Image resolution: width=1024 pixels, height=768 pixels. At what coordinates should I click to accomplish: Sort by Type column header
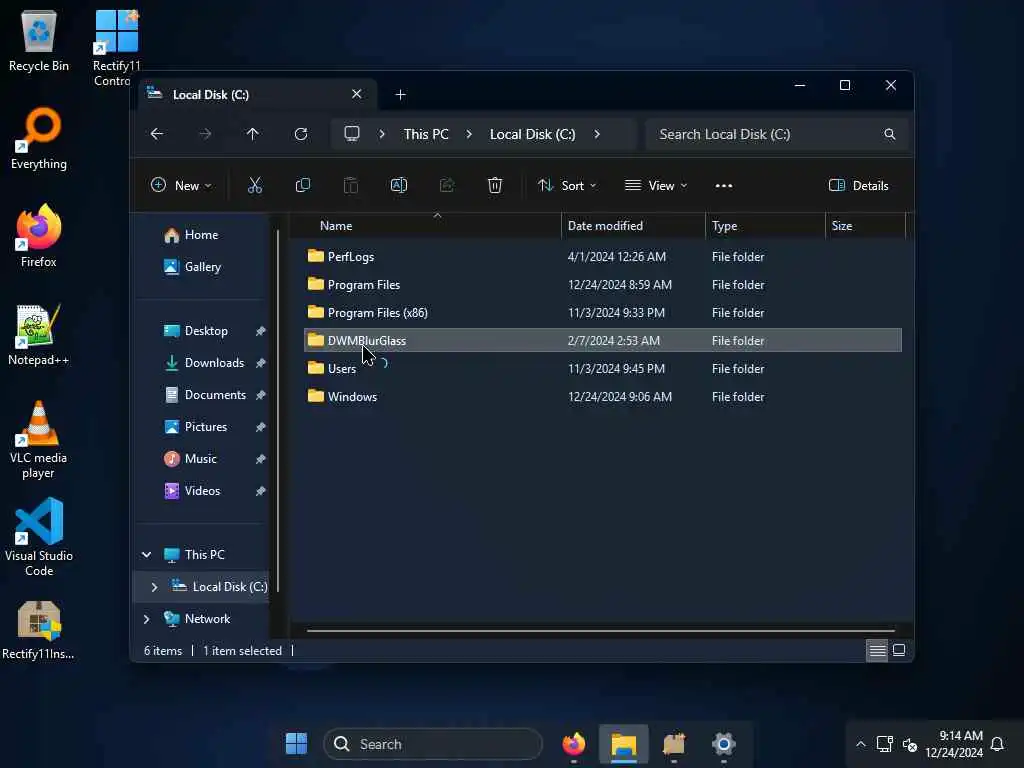(x=765, y=226)
